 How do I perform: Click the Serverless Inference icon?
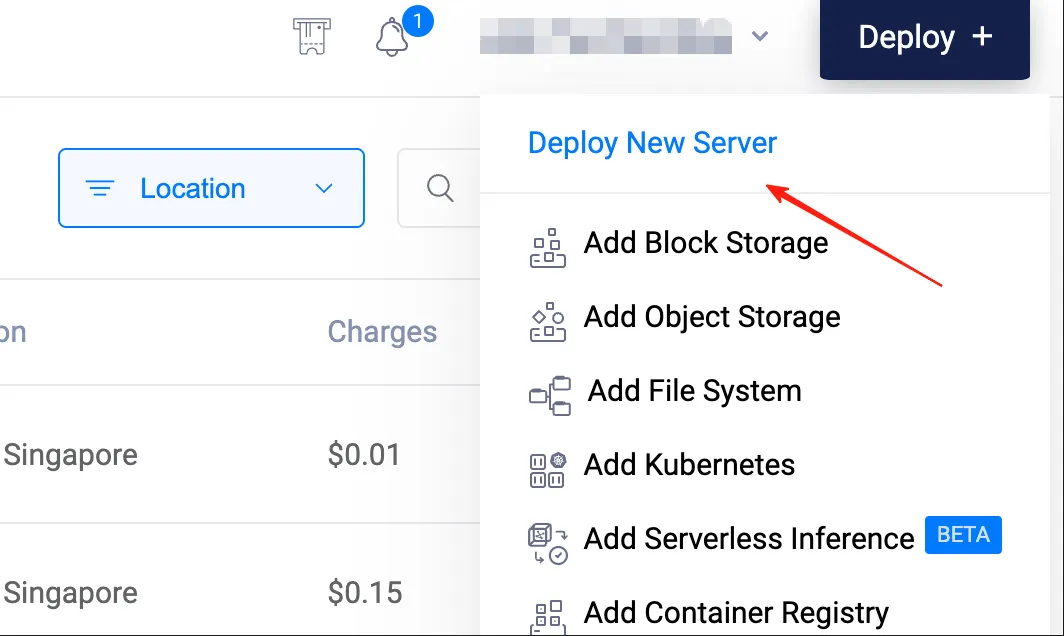click(x=547, y=542)
